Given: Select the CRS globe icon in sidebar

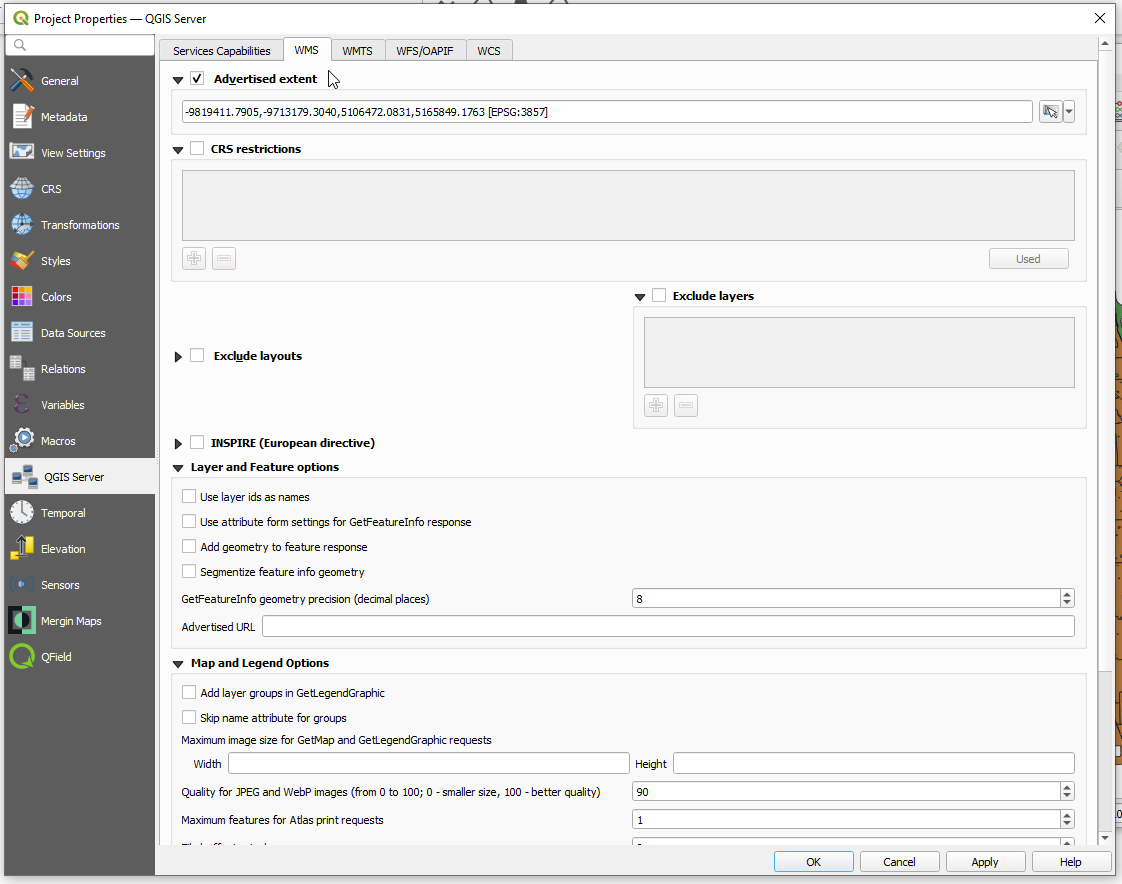Looking at the screenshot, I should 22,189.
